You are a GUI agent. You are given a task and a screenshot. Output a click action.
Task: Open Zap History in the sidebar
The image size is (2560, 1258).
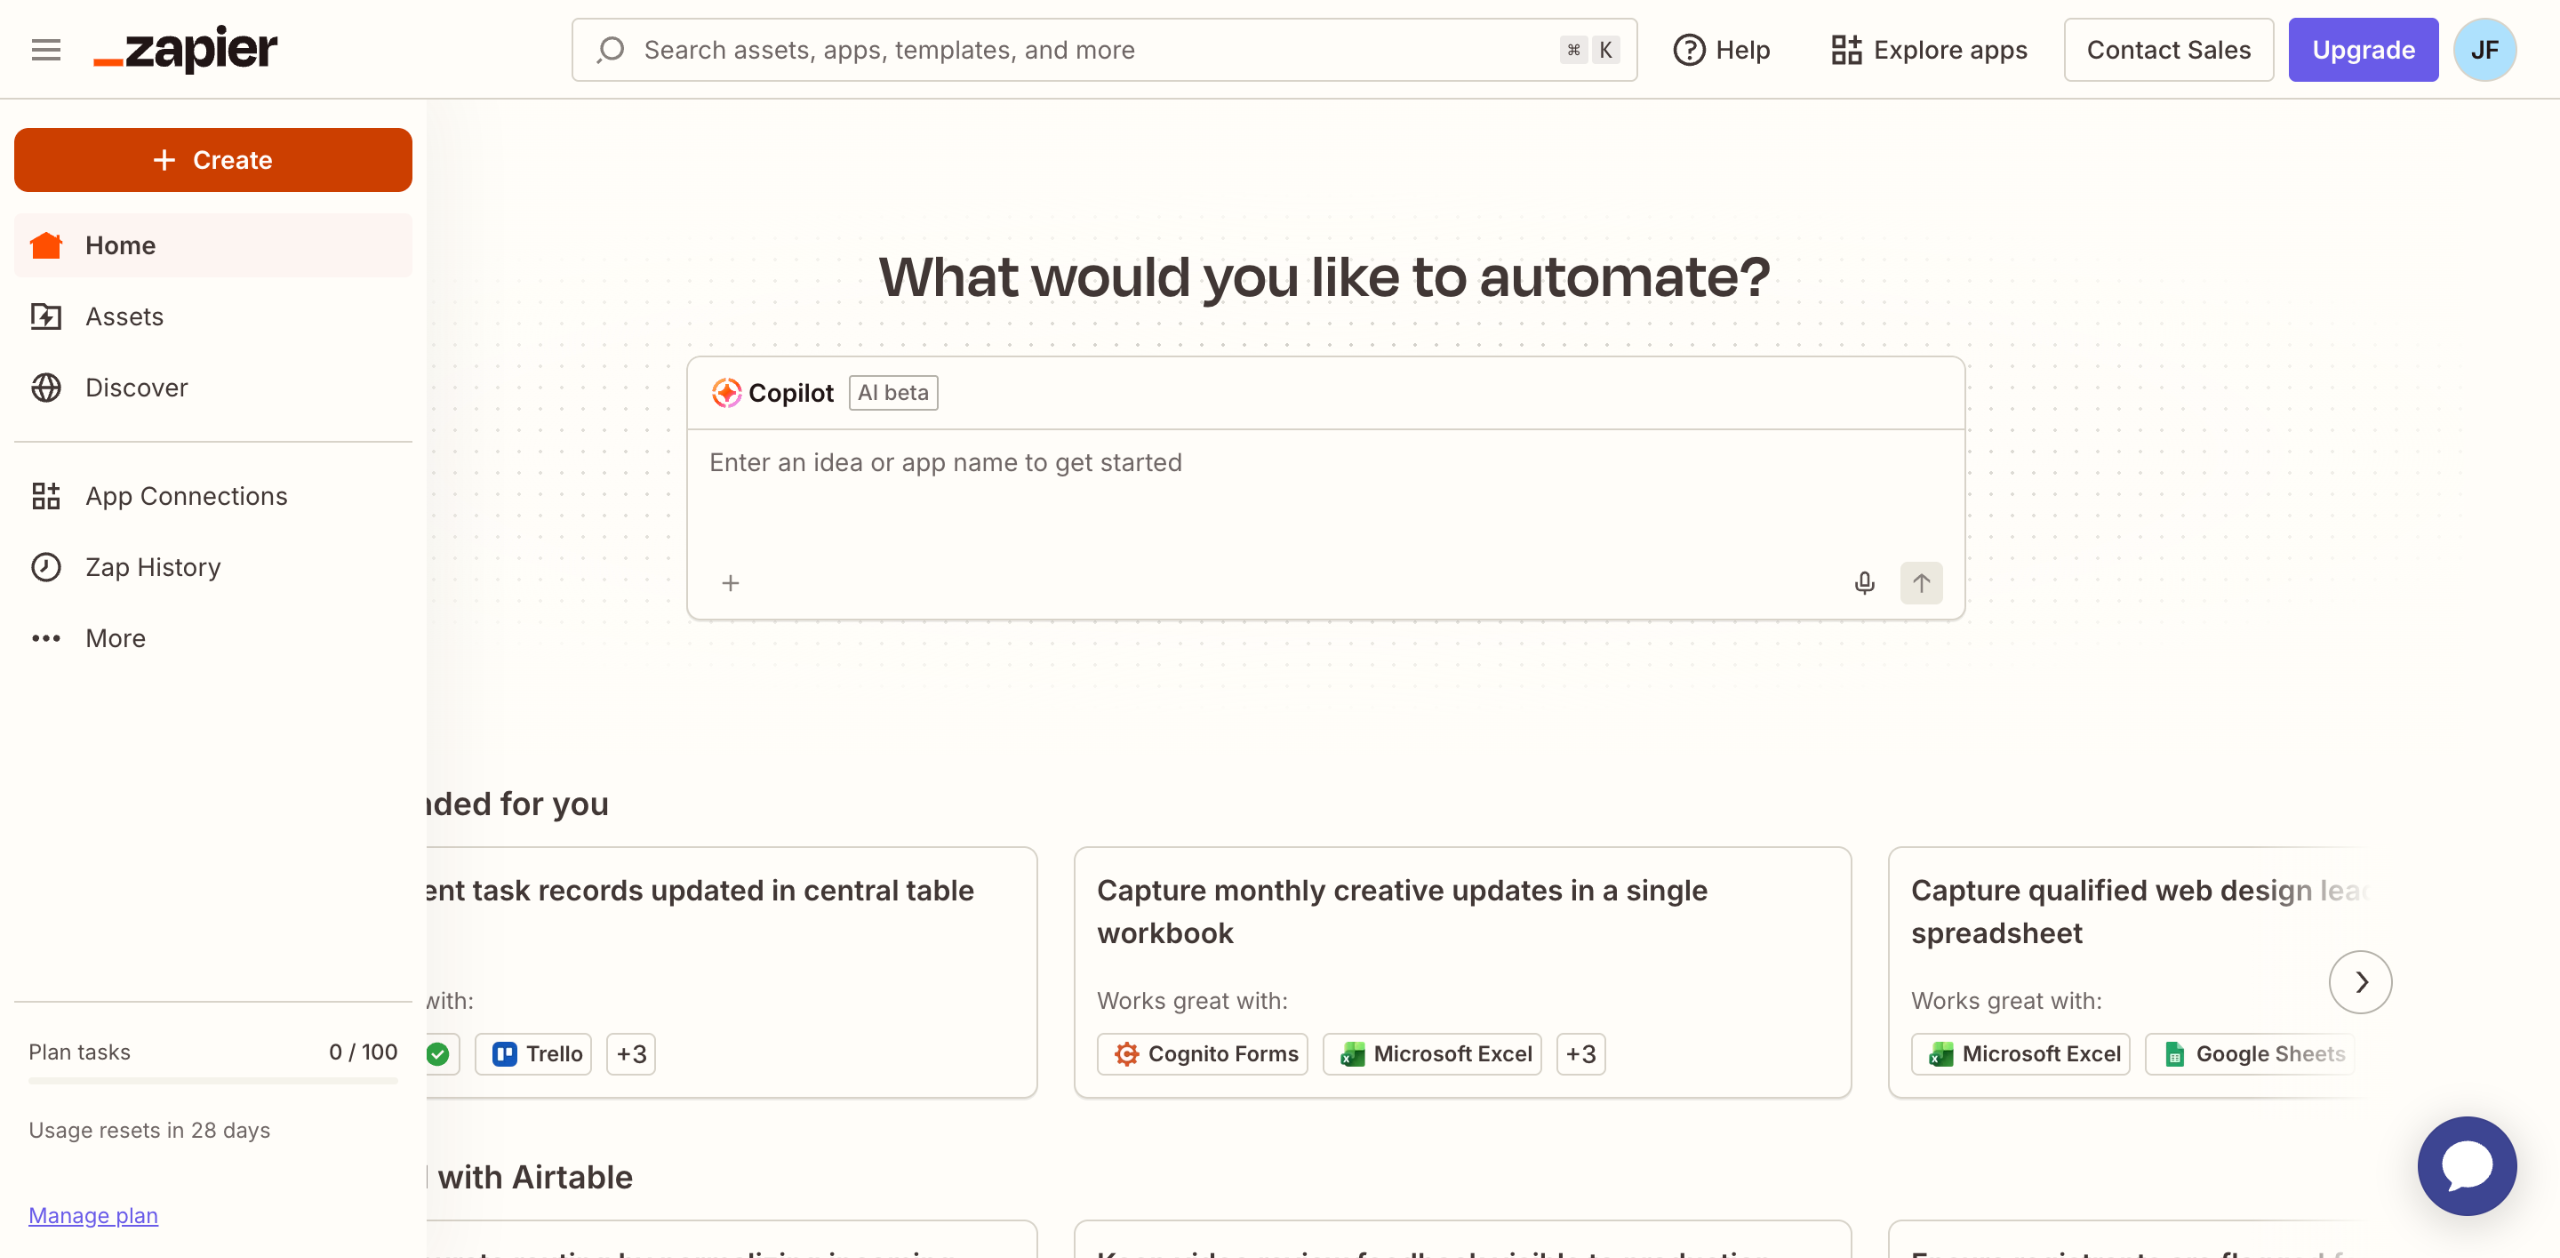pos(153,567)
